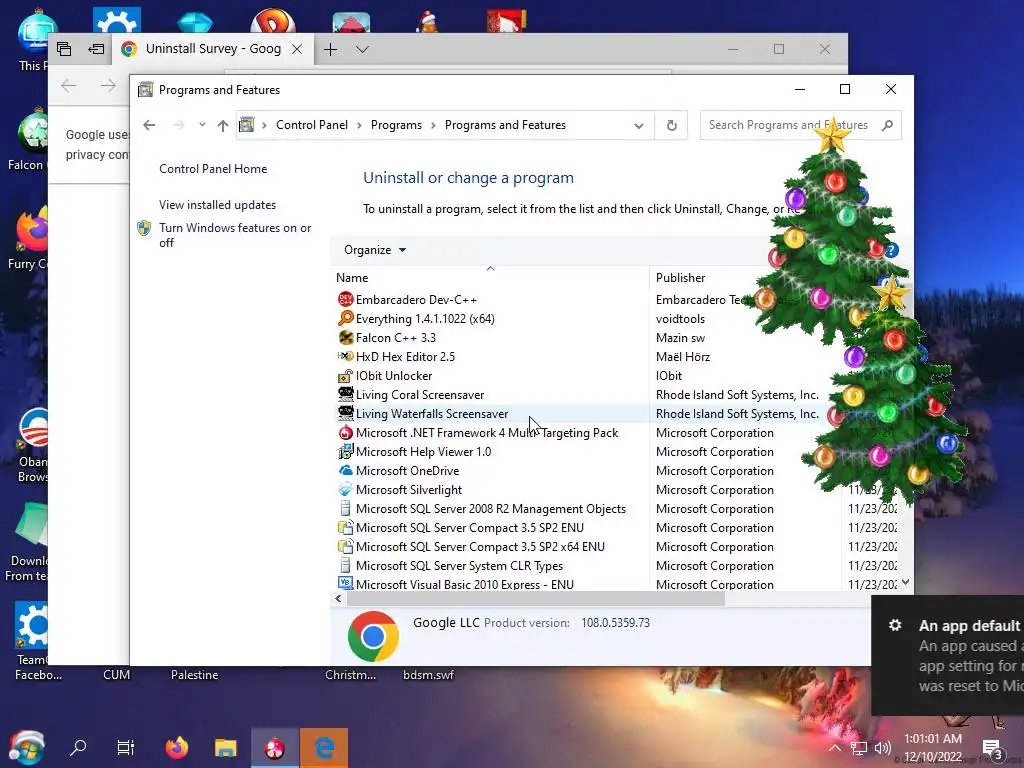
Task: Click the scroll-down arrow of the program list
Action: [905, 582]
